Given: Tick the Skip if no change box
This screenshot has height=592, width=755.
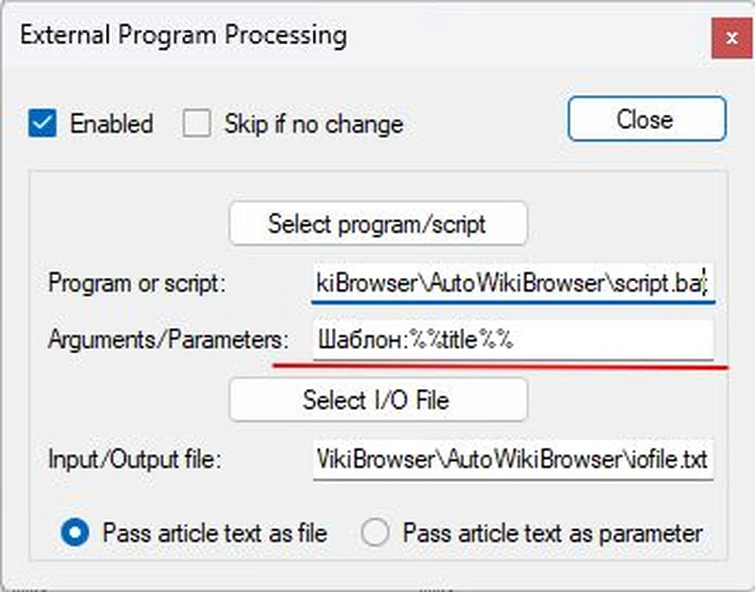Looking at the screenshot, I should pyautogui.click(x=197, y=123).
